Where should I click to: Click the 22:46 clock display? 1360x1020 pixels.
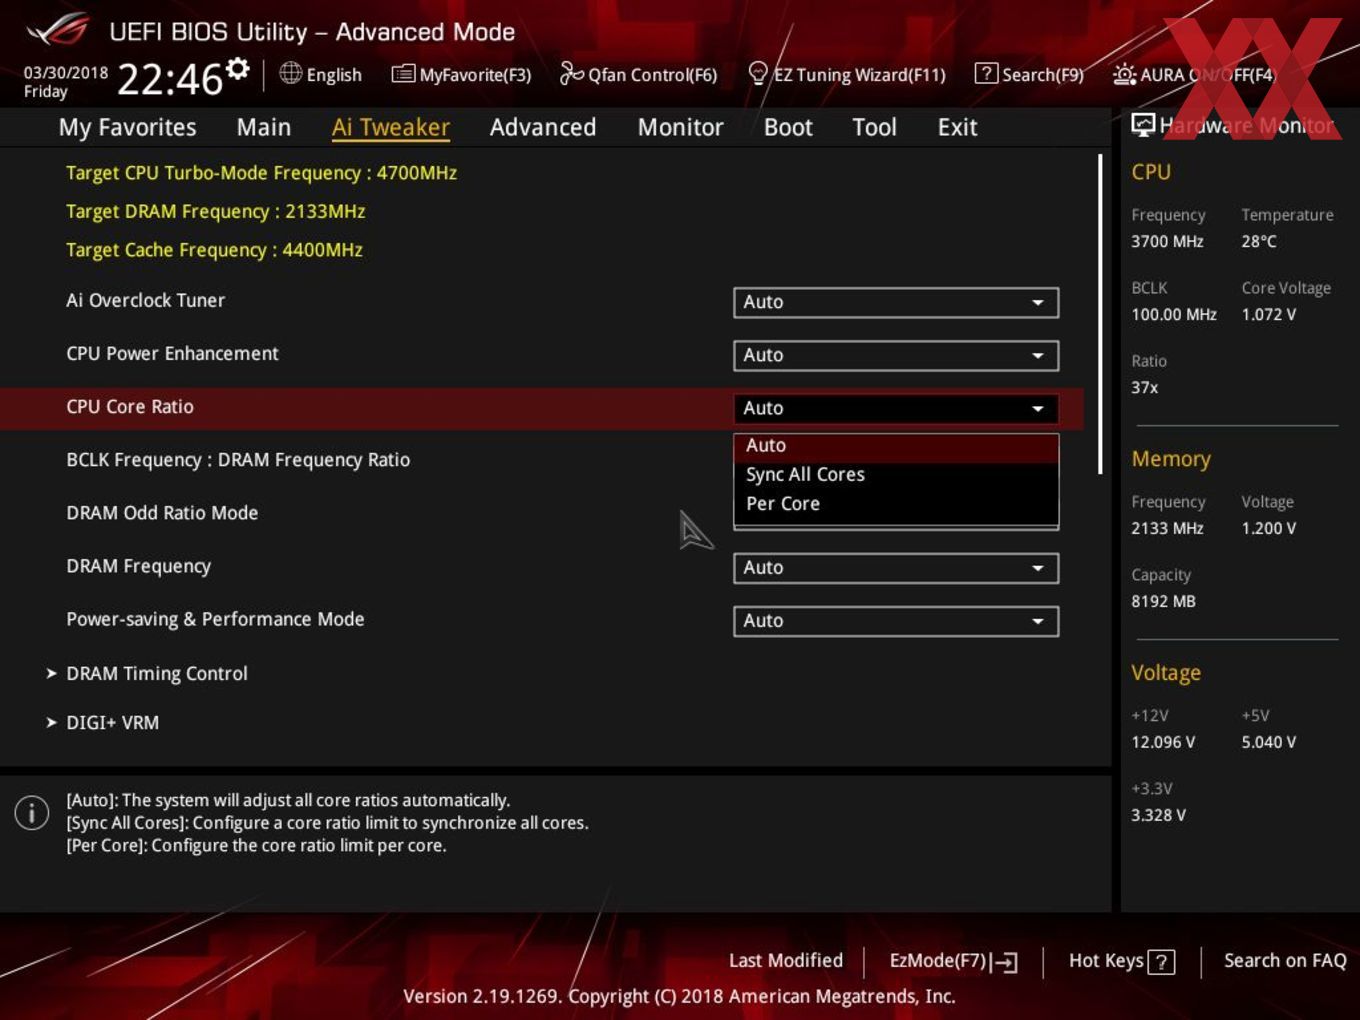(169, 79)
